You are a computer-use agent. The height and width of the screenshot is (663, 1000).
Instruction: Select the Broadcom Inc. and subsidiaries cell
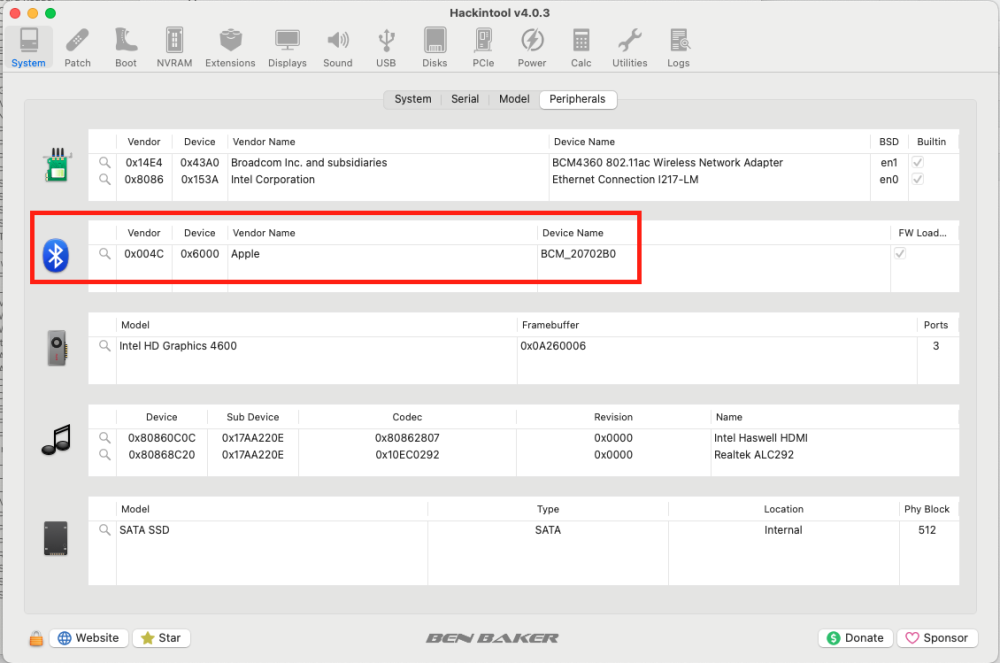pyautogui.click(x=309, y=163)
